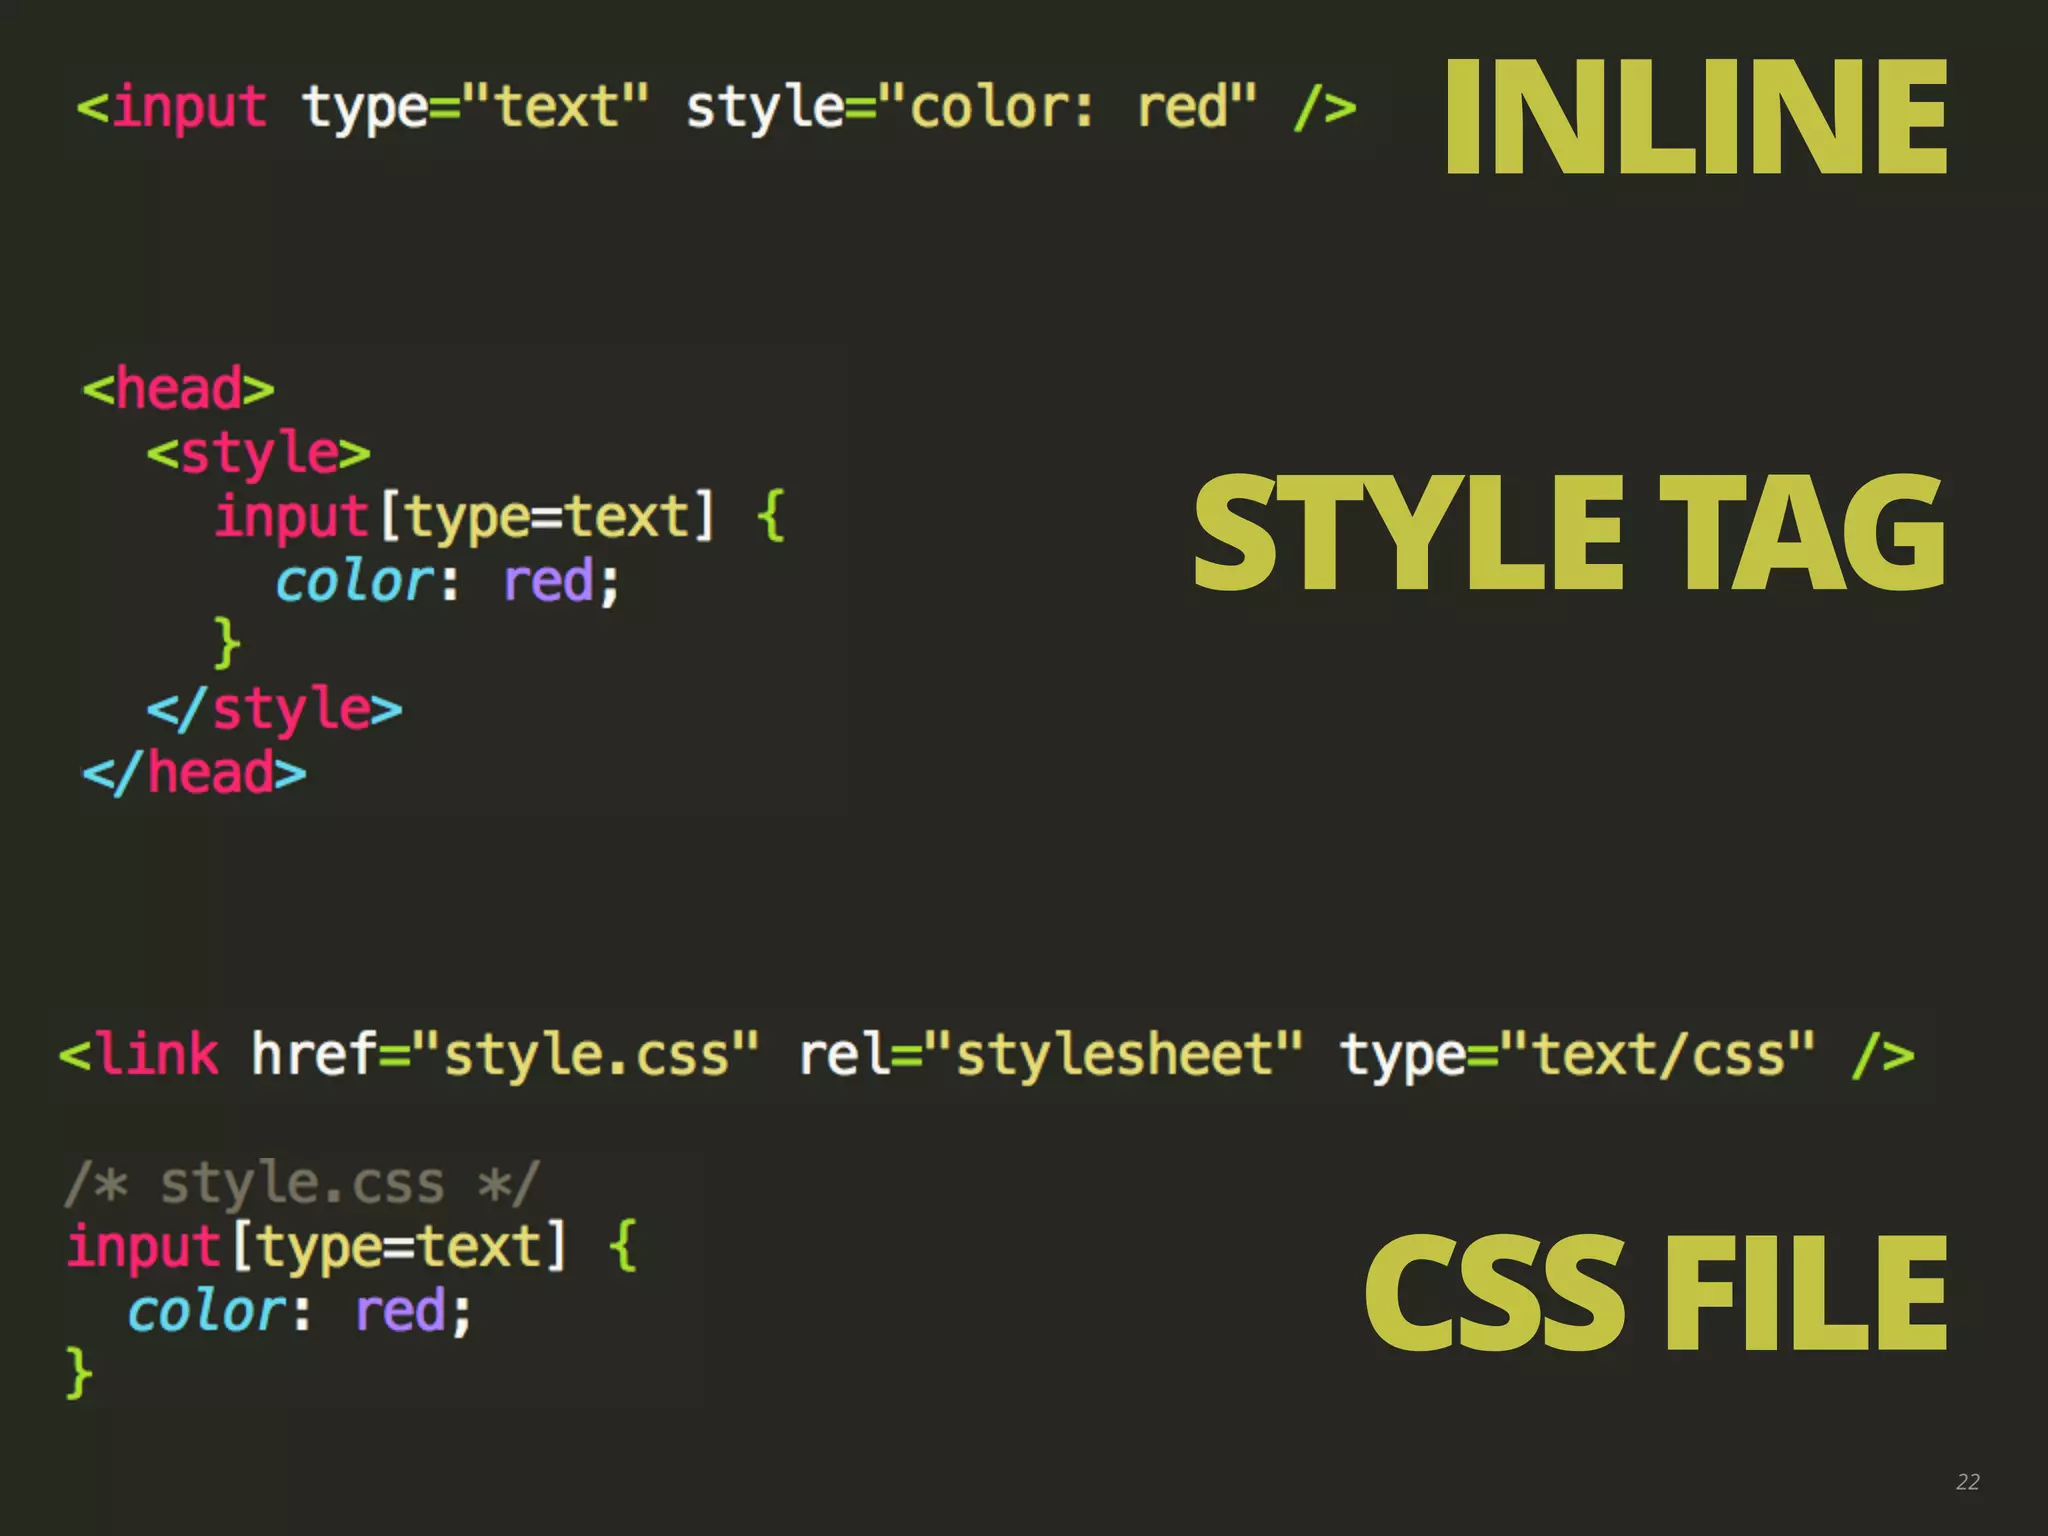
Task: Click the STYLE TAG heading
Action: (x=1569, y=532)
